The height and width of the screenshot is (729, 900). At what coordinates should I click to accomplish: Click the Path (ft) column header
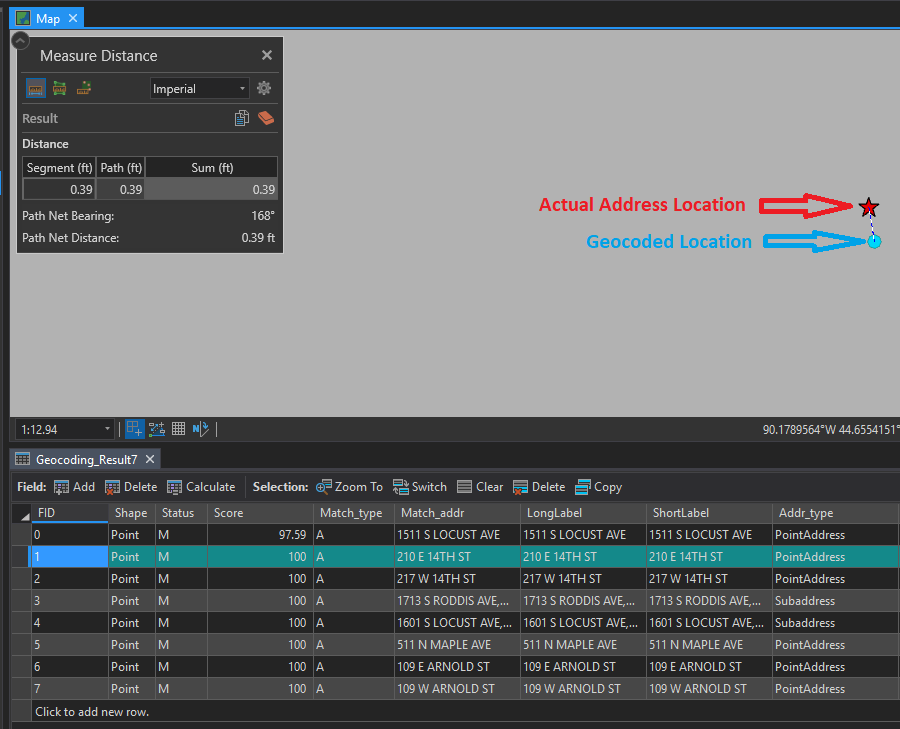(x=121, y=168)
